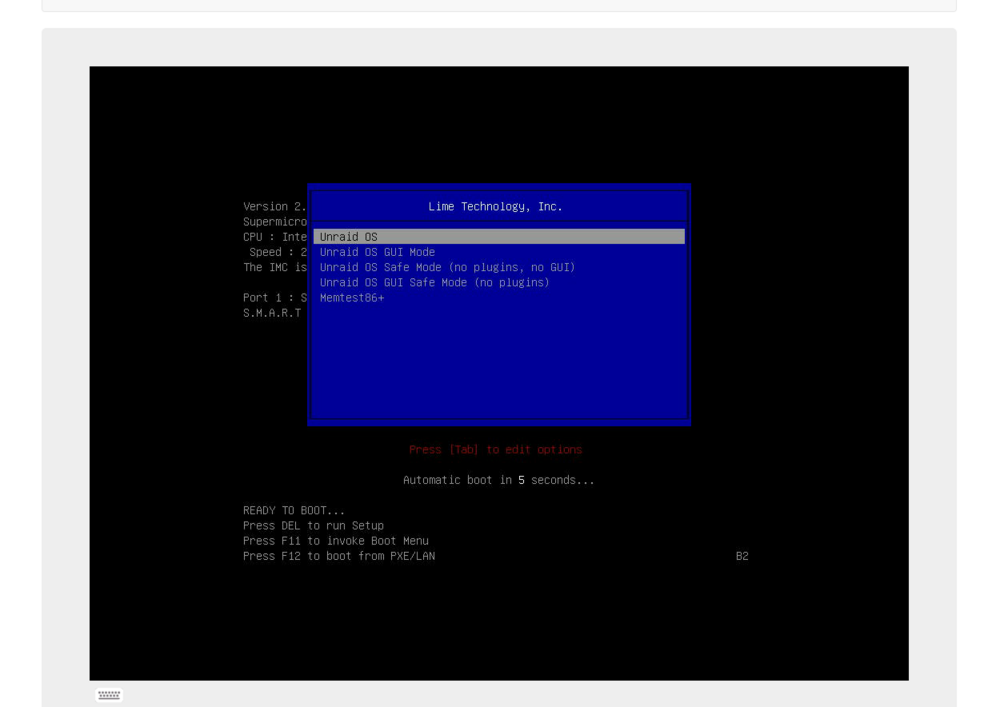
Task: Choose Unraid OS GUI Mode entry
Action: click(x=377, y=252)
